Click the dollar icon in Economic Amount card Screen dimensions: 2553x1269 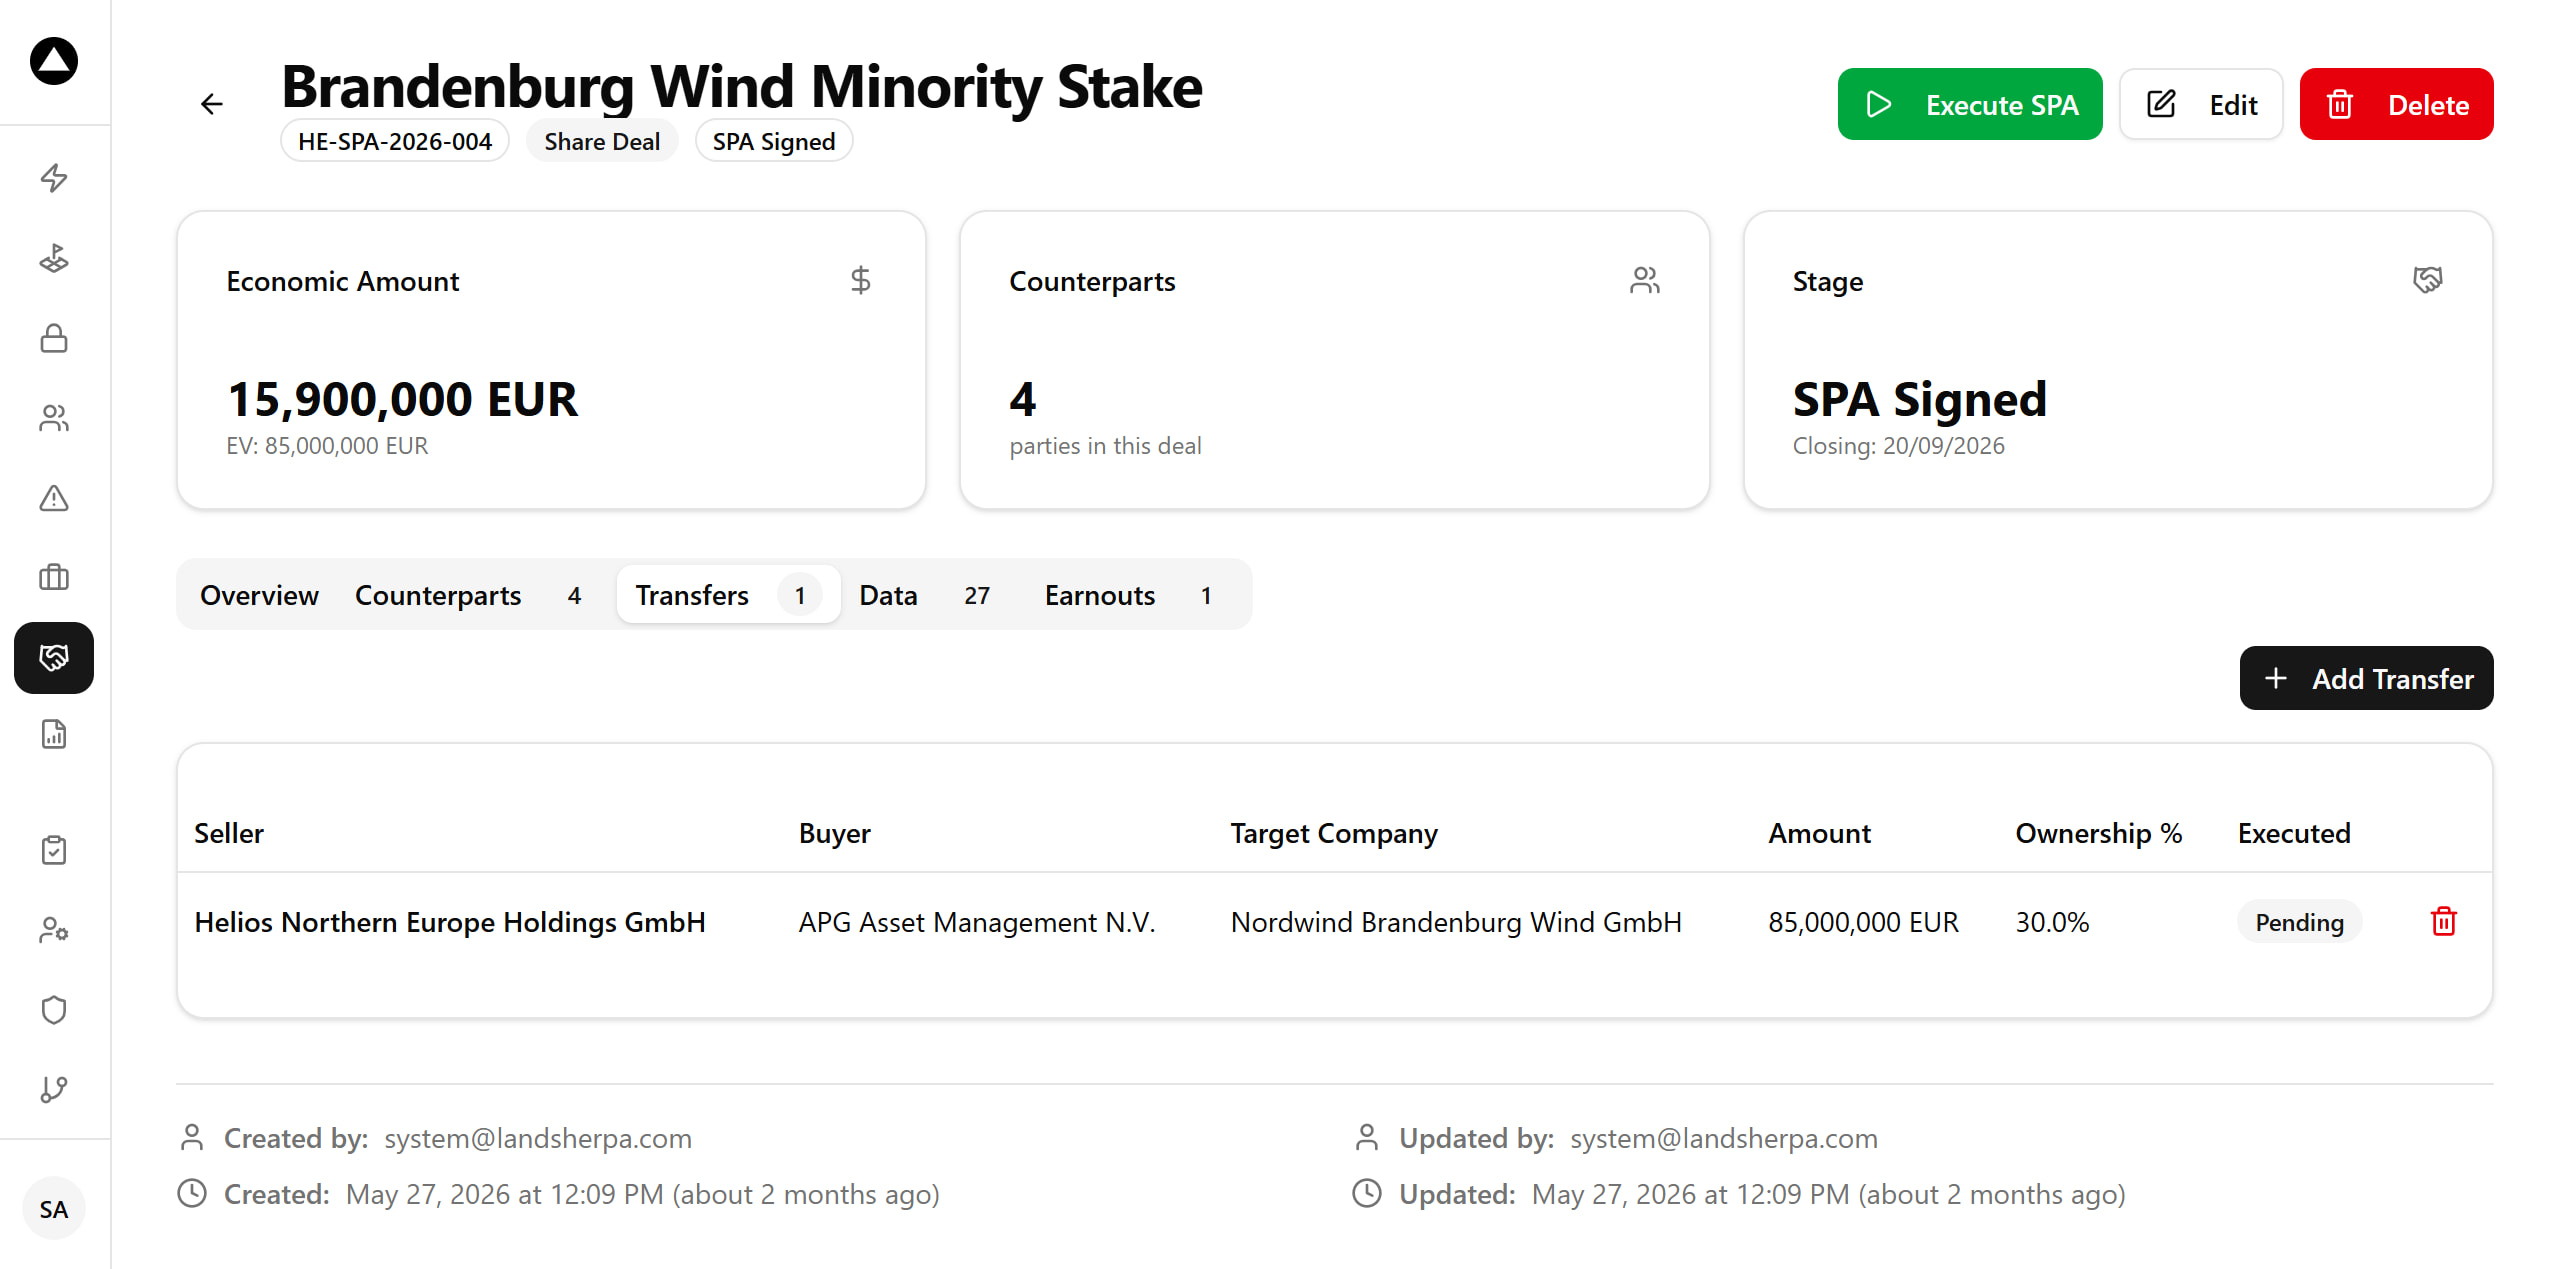tap(860, 280)
